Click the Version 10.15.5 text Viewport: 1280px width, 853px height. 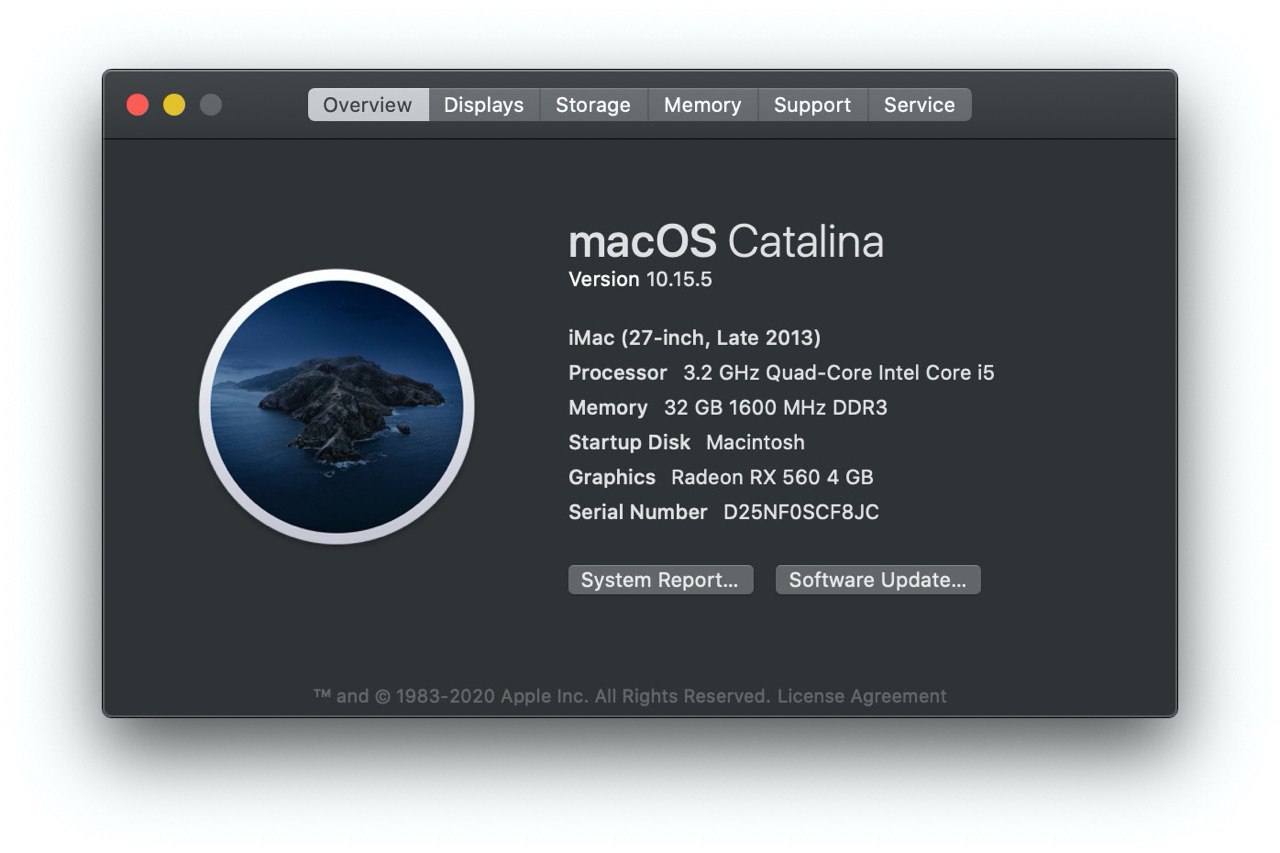pos(640,279)
